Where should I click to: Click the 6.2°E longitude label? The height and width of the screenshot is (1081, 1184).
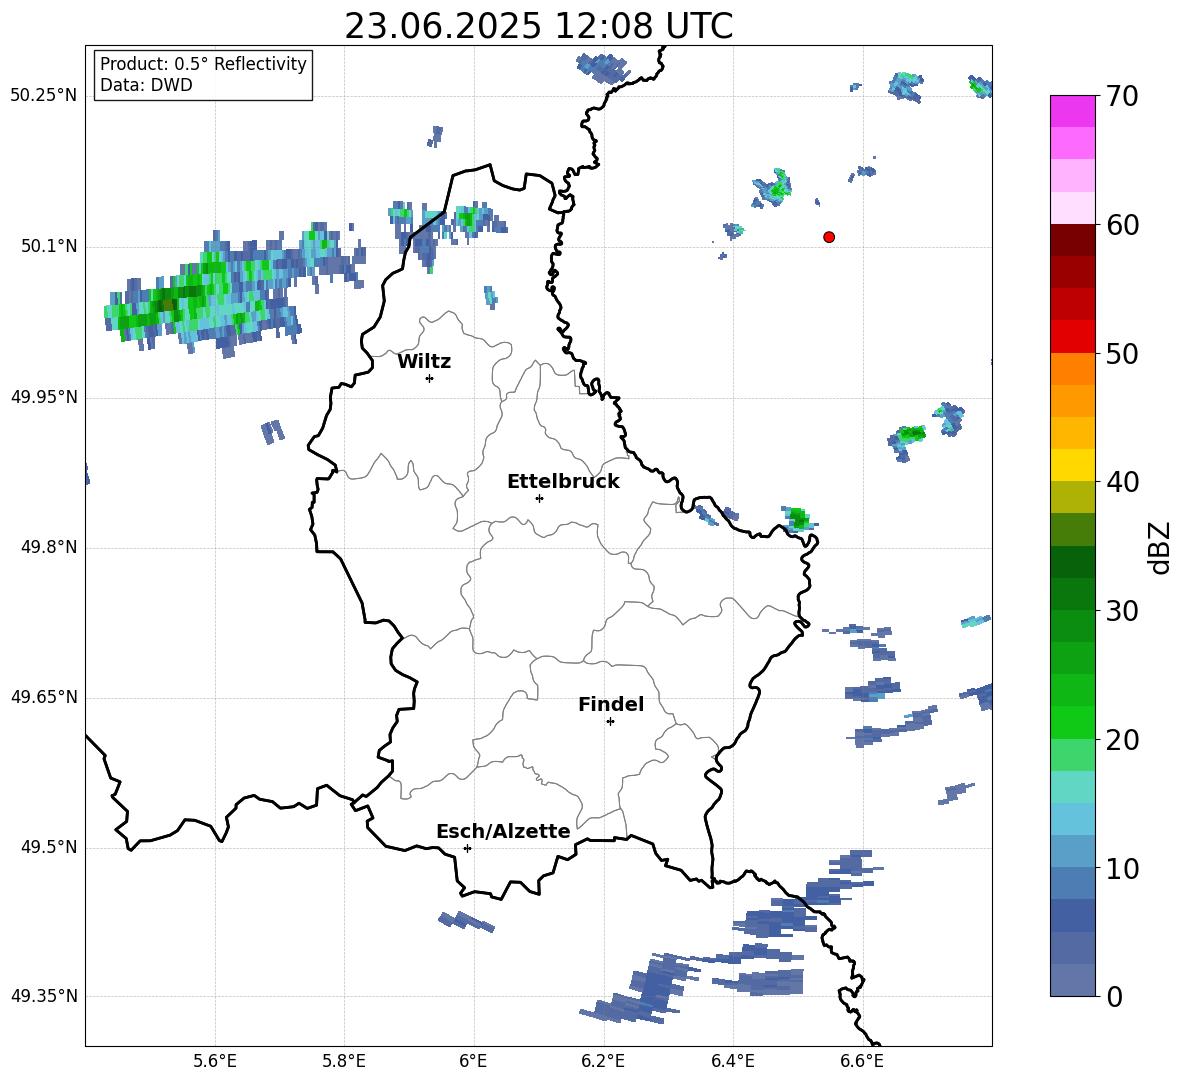pyautogui.click(x=603, y=1062)
